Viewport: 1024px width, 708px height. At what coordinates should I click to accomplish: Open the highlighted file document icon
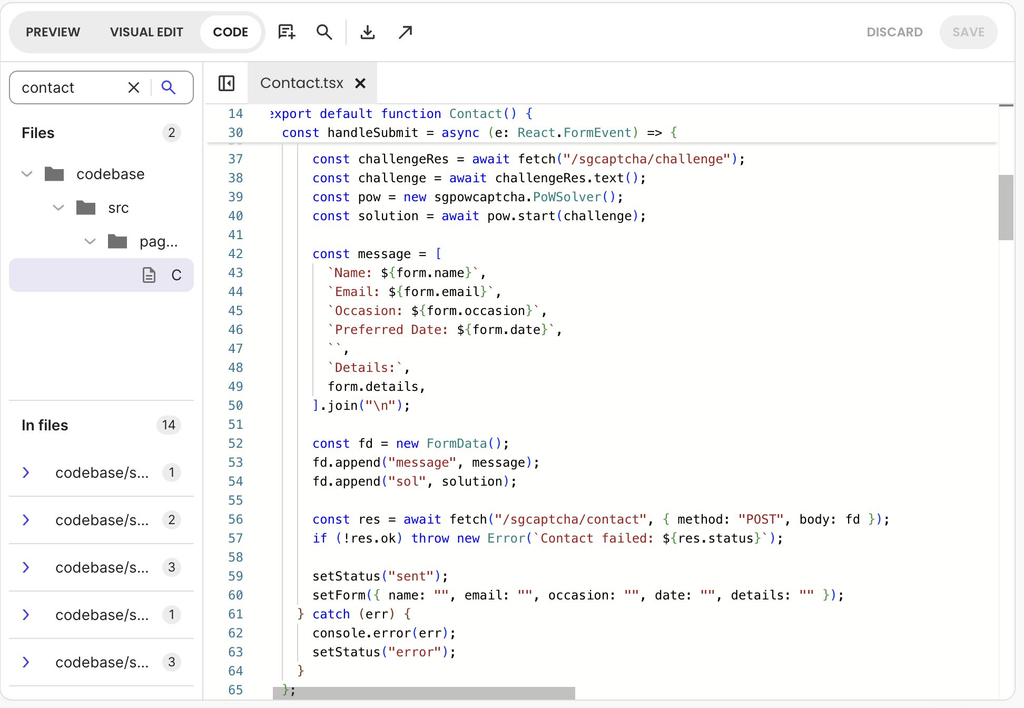149,275
